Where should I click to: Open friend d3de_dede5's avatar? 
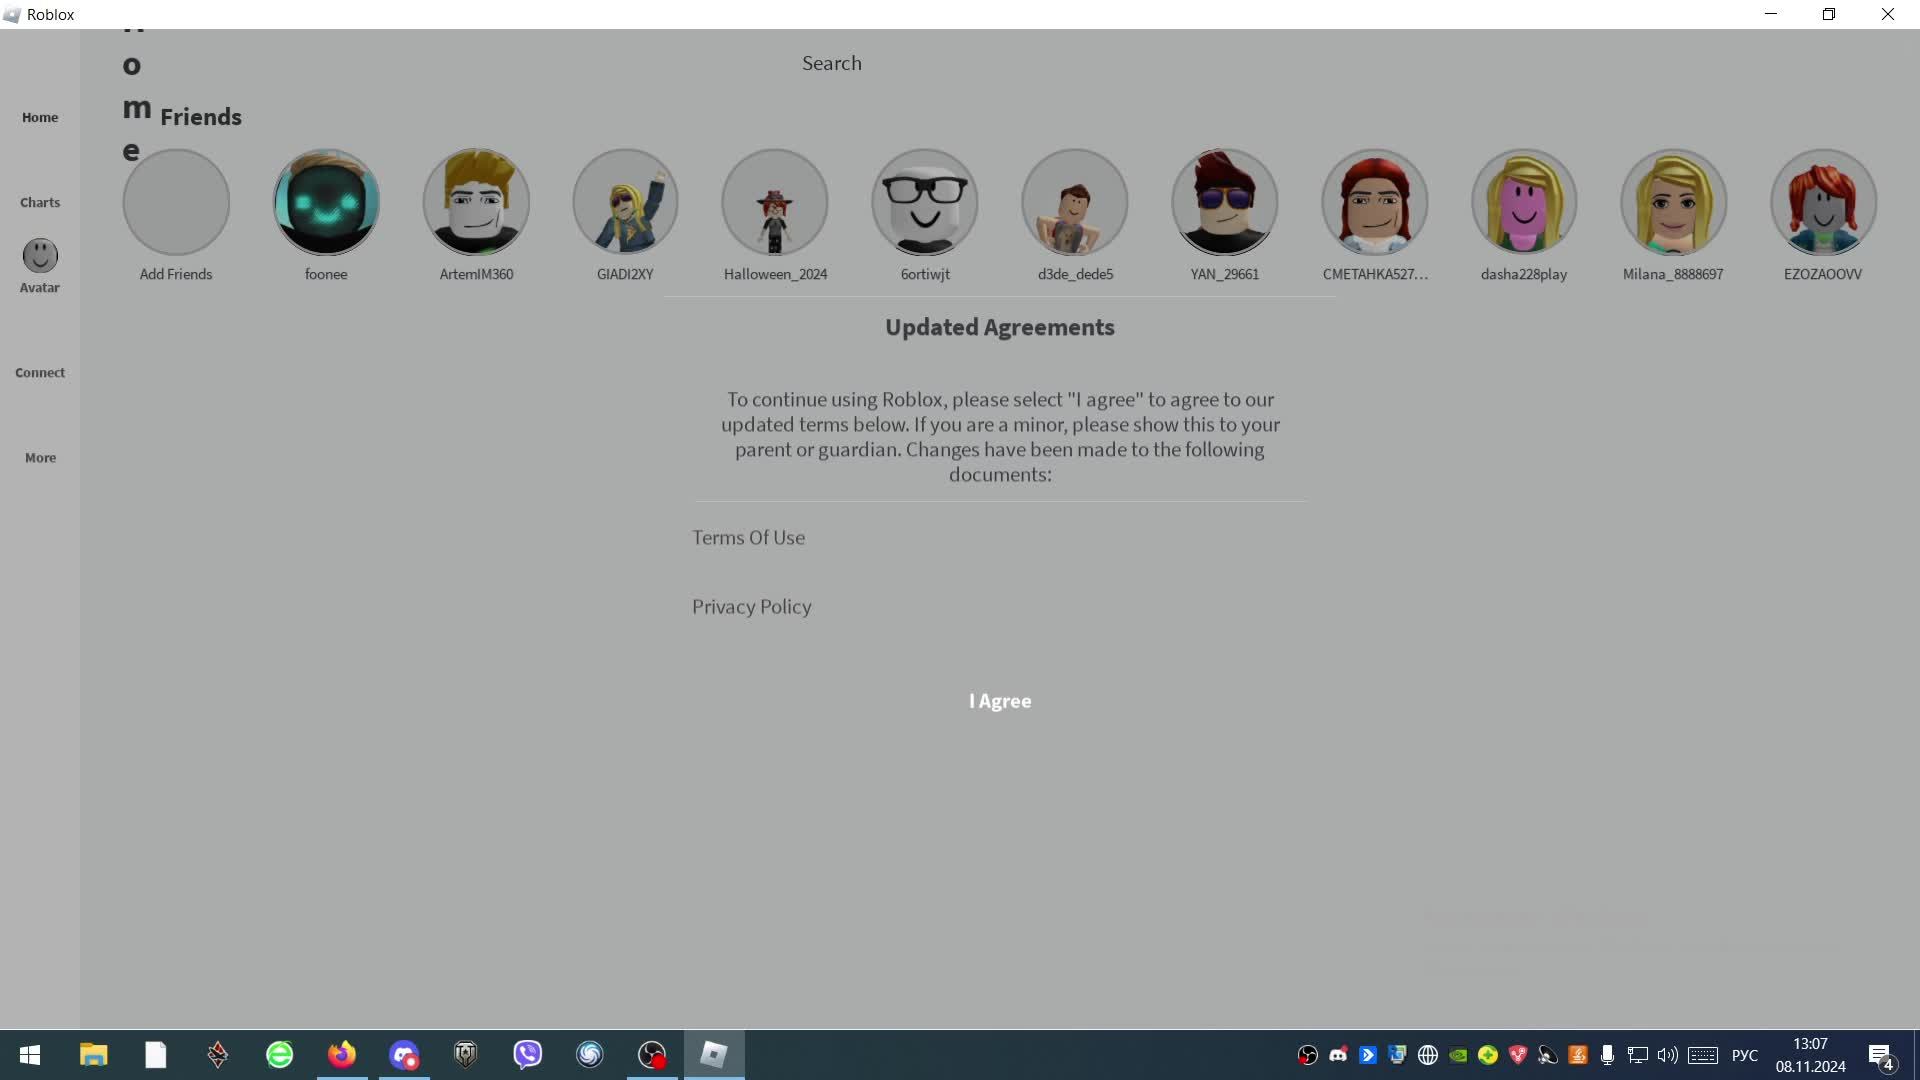coord(1075,203)
